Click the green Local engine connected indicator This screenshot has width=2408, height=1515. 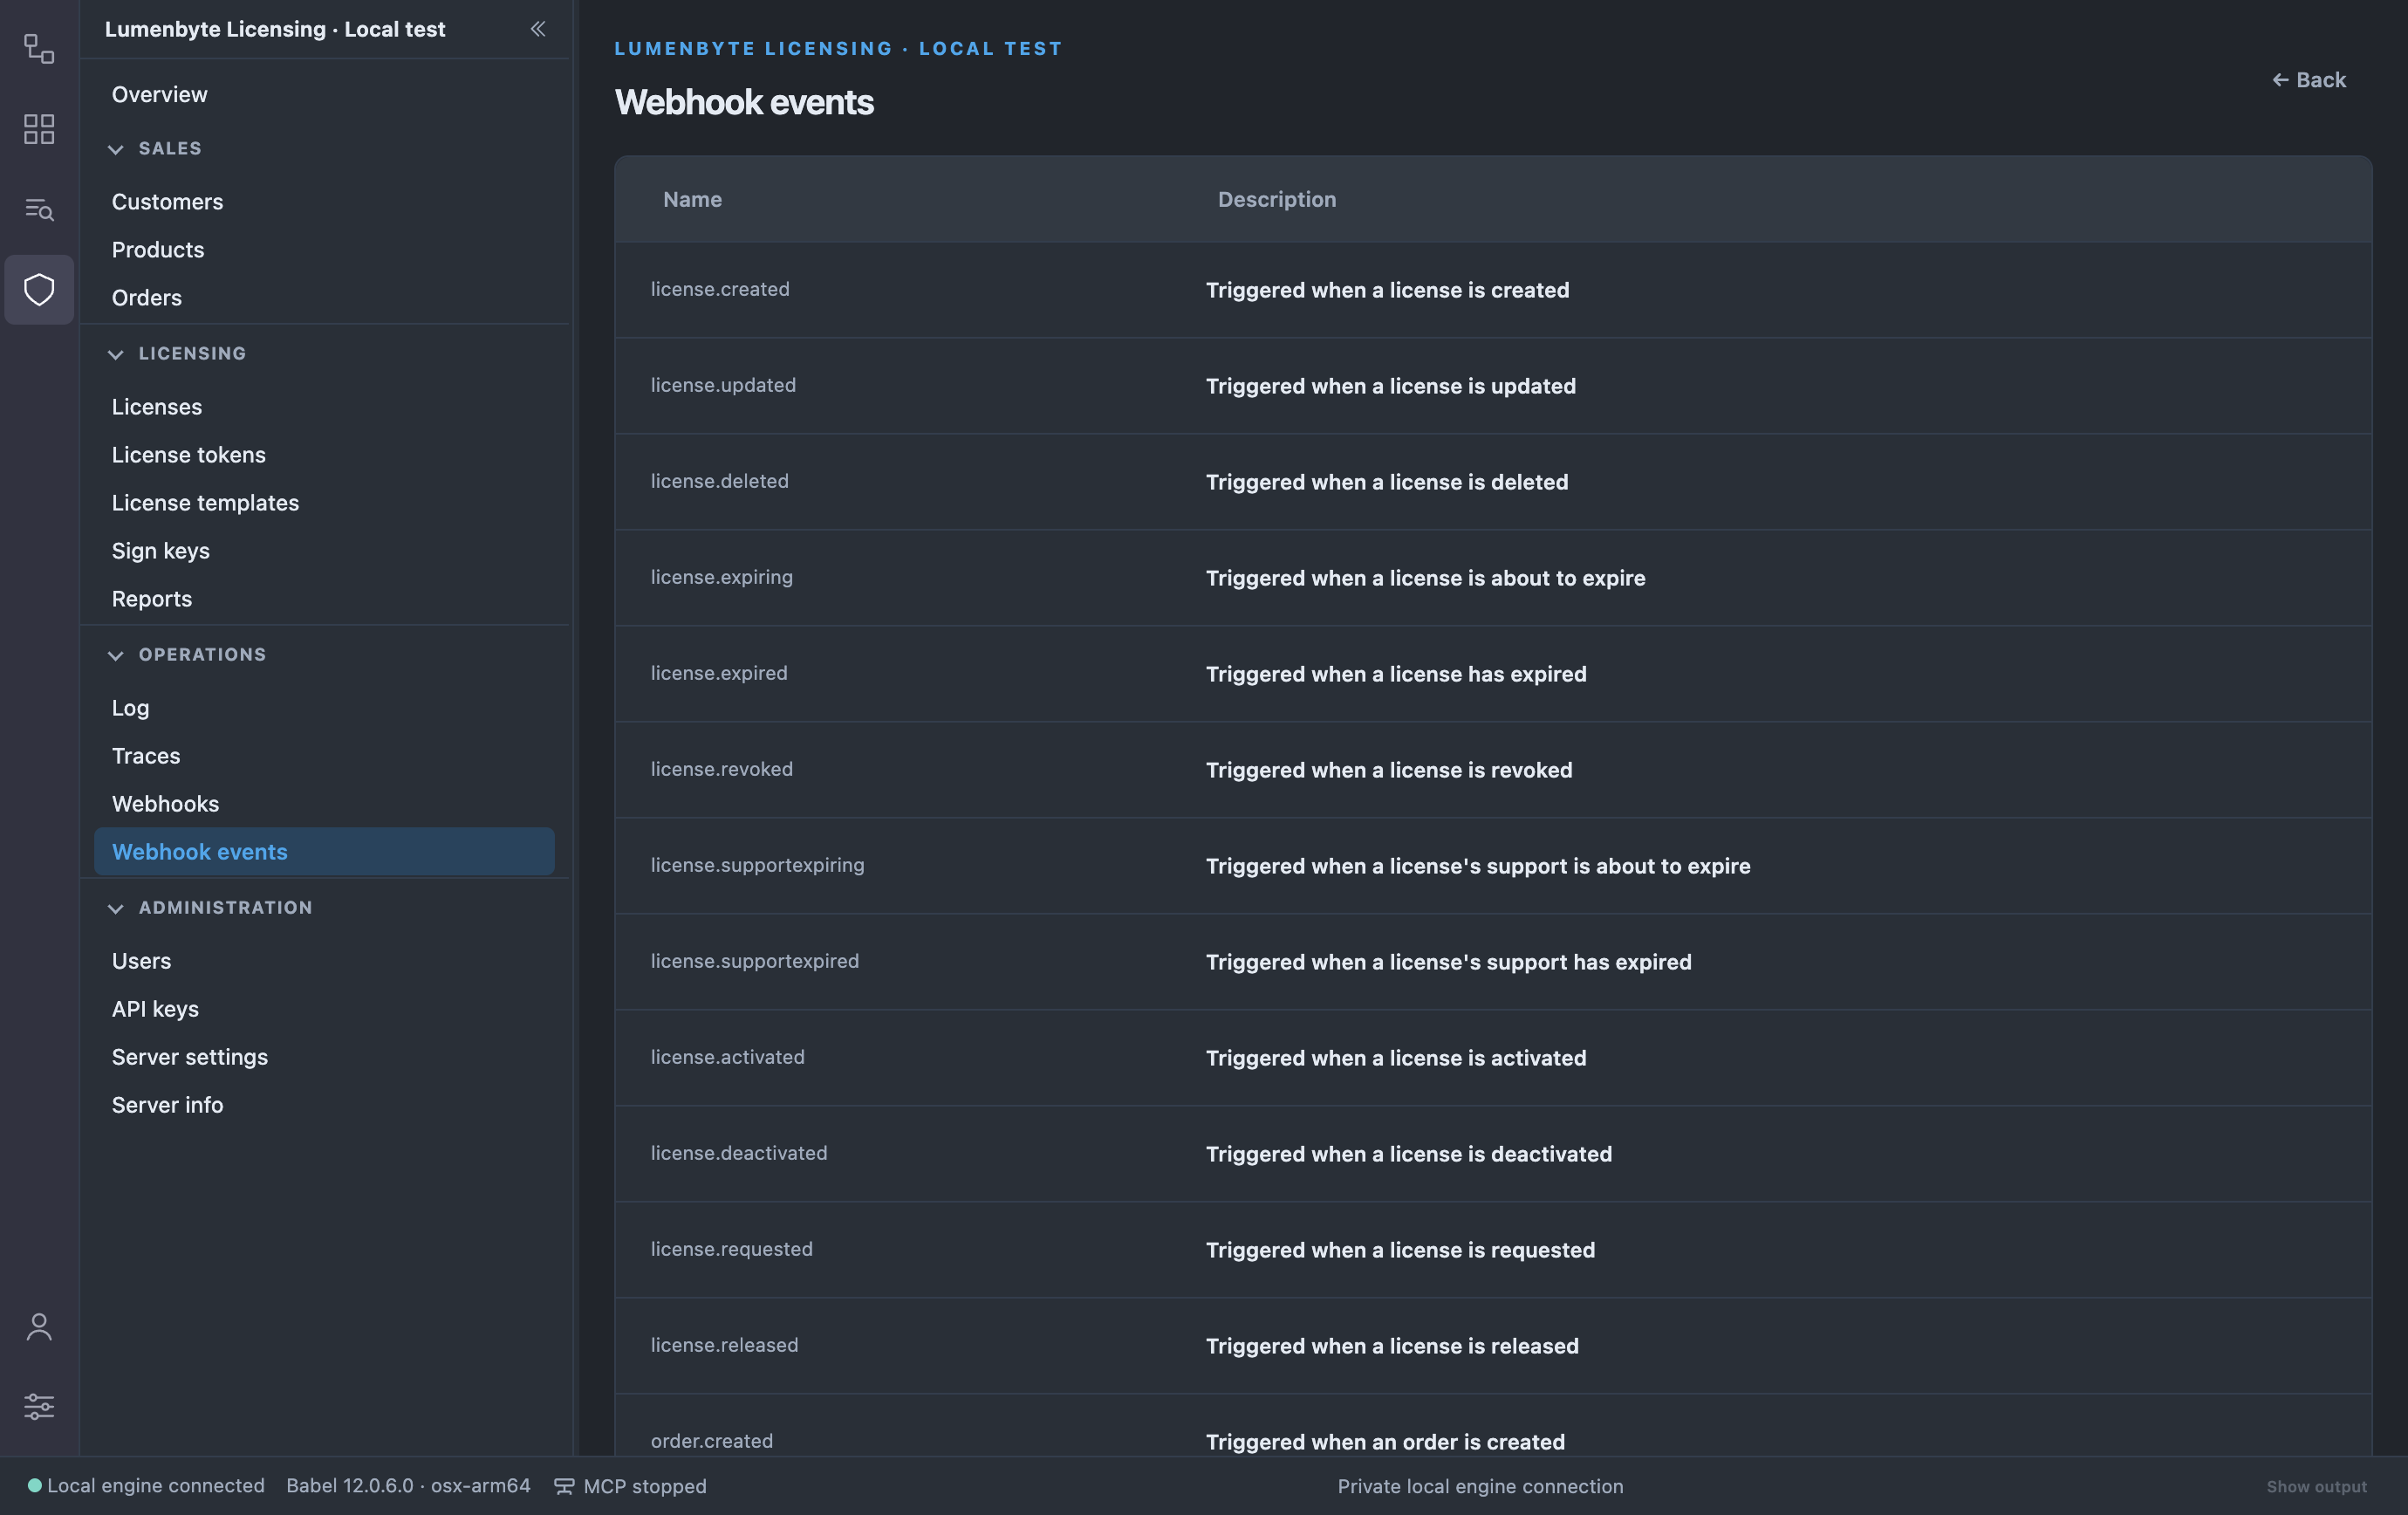point(35,1485)
